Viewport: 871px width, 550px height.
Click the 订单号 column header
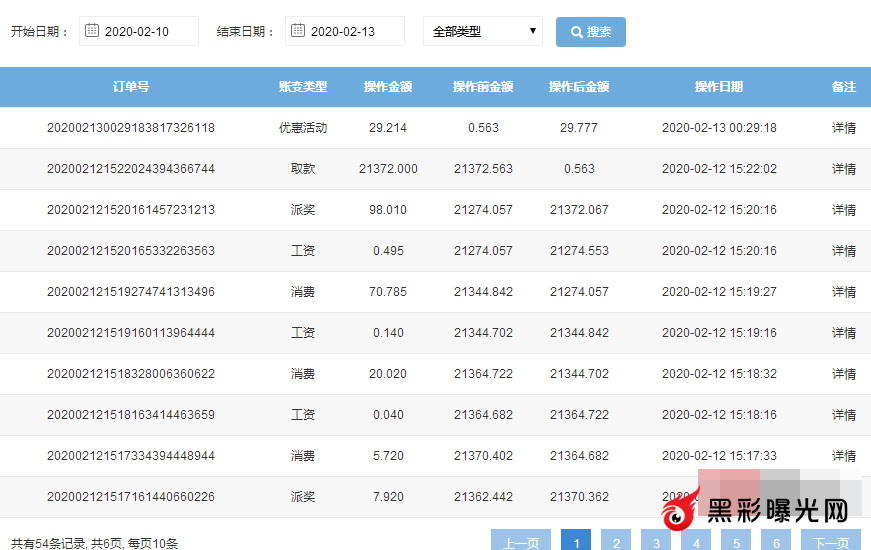tap(131, 87)
